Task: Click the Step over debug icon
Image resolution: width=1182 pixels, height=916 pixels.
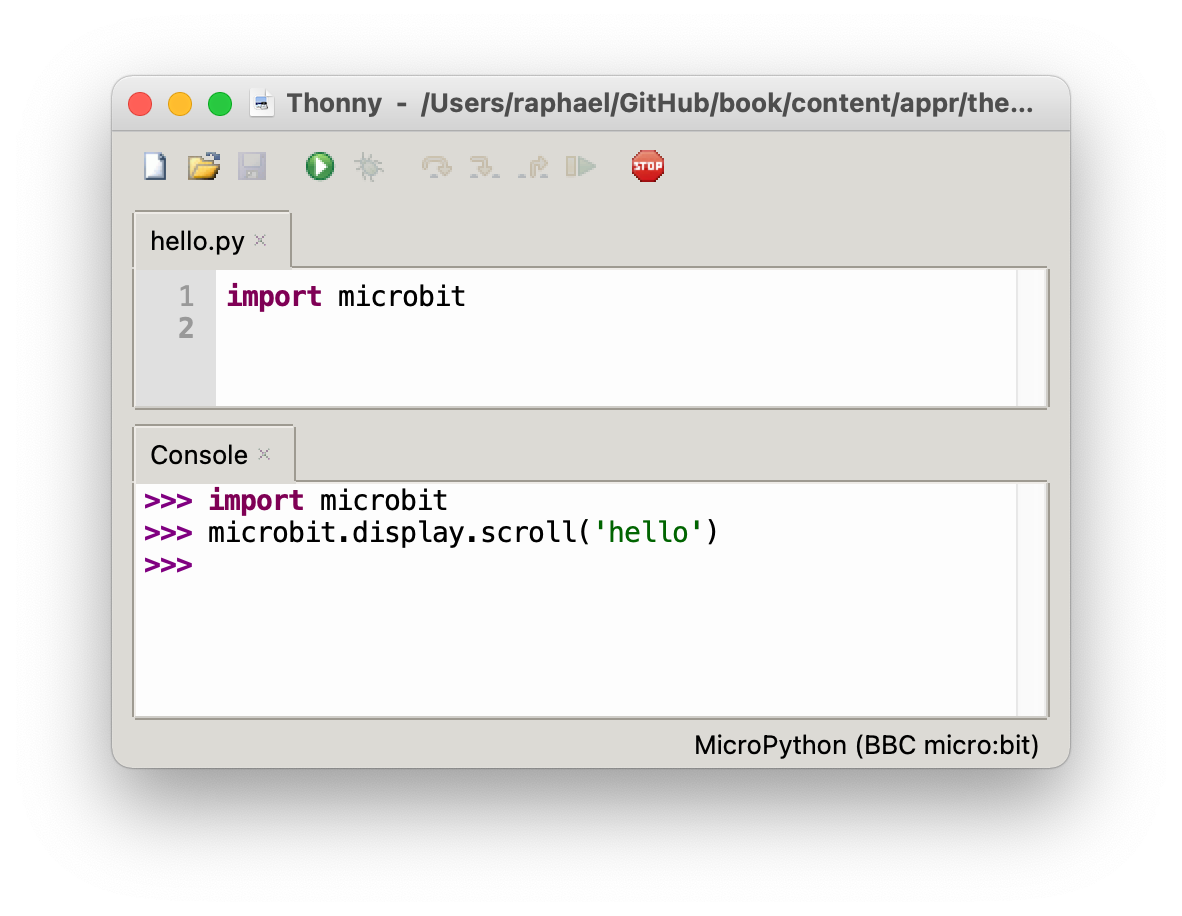Action: pos(436,166)
